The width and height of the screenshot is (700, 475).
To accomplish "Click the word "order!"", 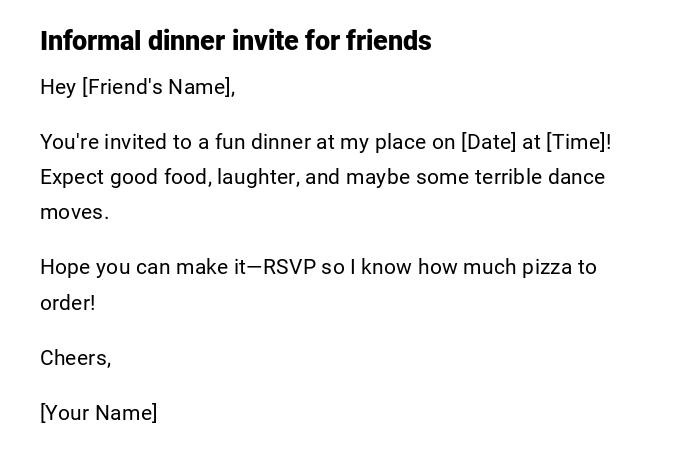I will [x=67, y=303].
